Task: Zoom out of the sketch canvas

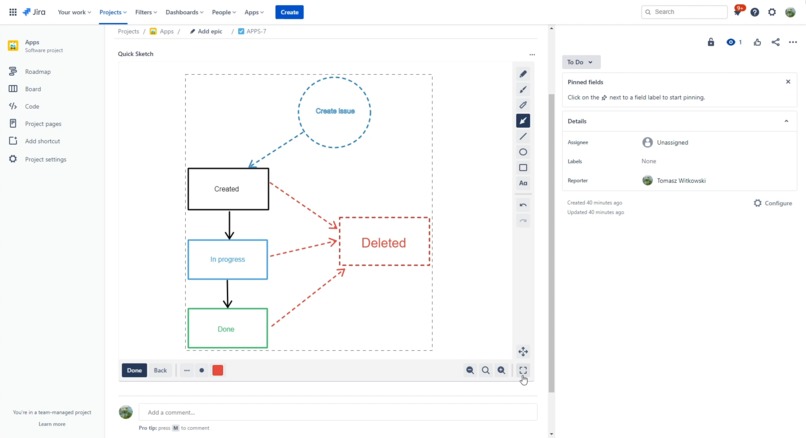Action: click(x=470, y=370)
